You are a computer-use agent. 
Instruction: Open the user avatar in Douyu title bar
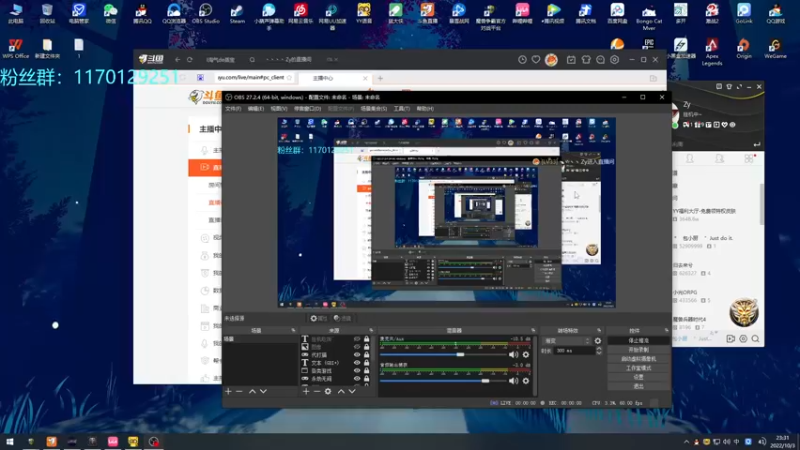[552, 60]
